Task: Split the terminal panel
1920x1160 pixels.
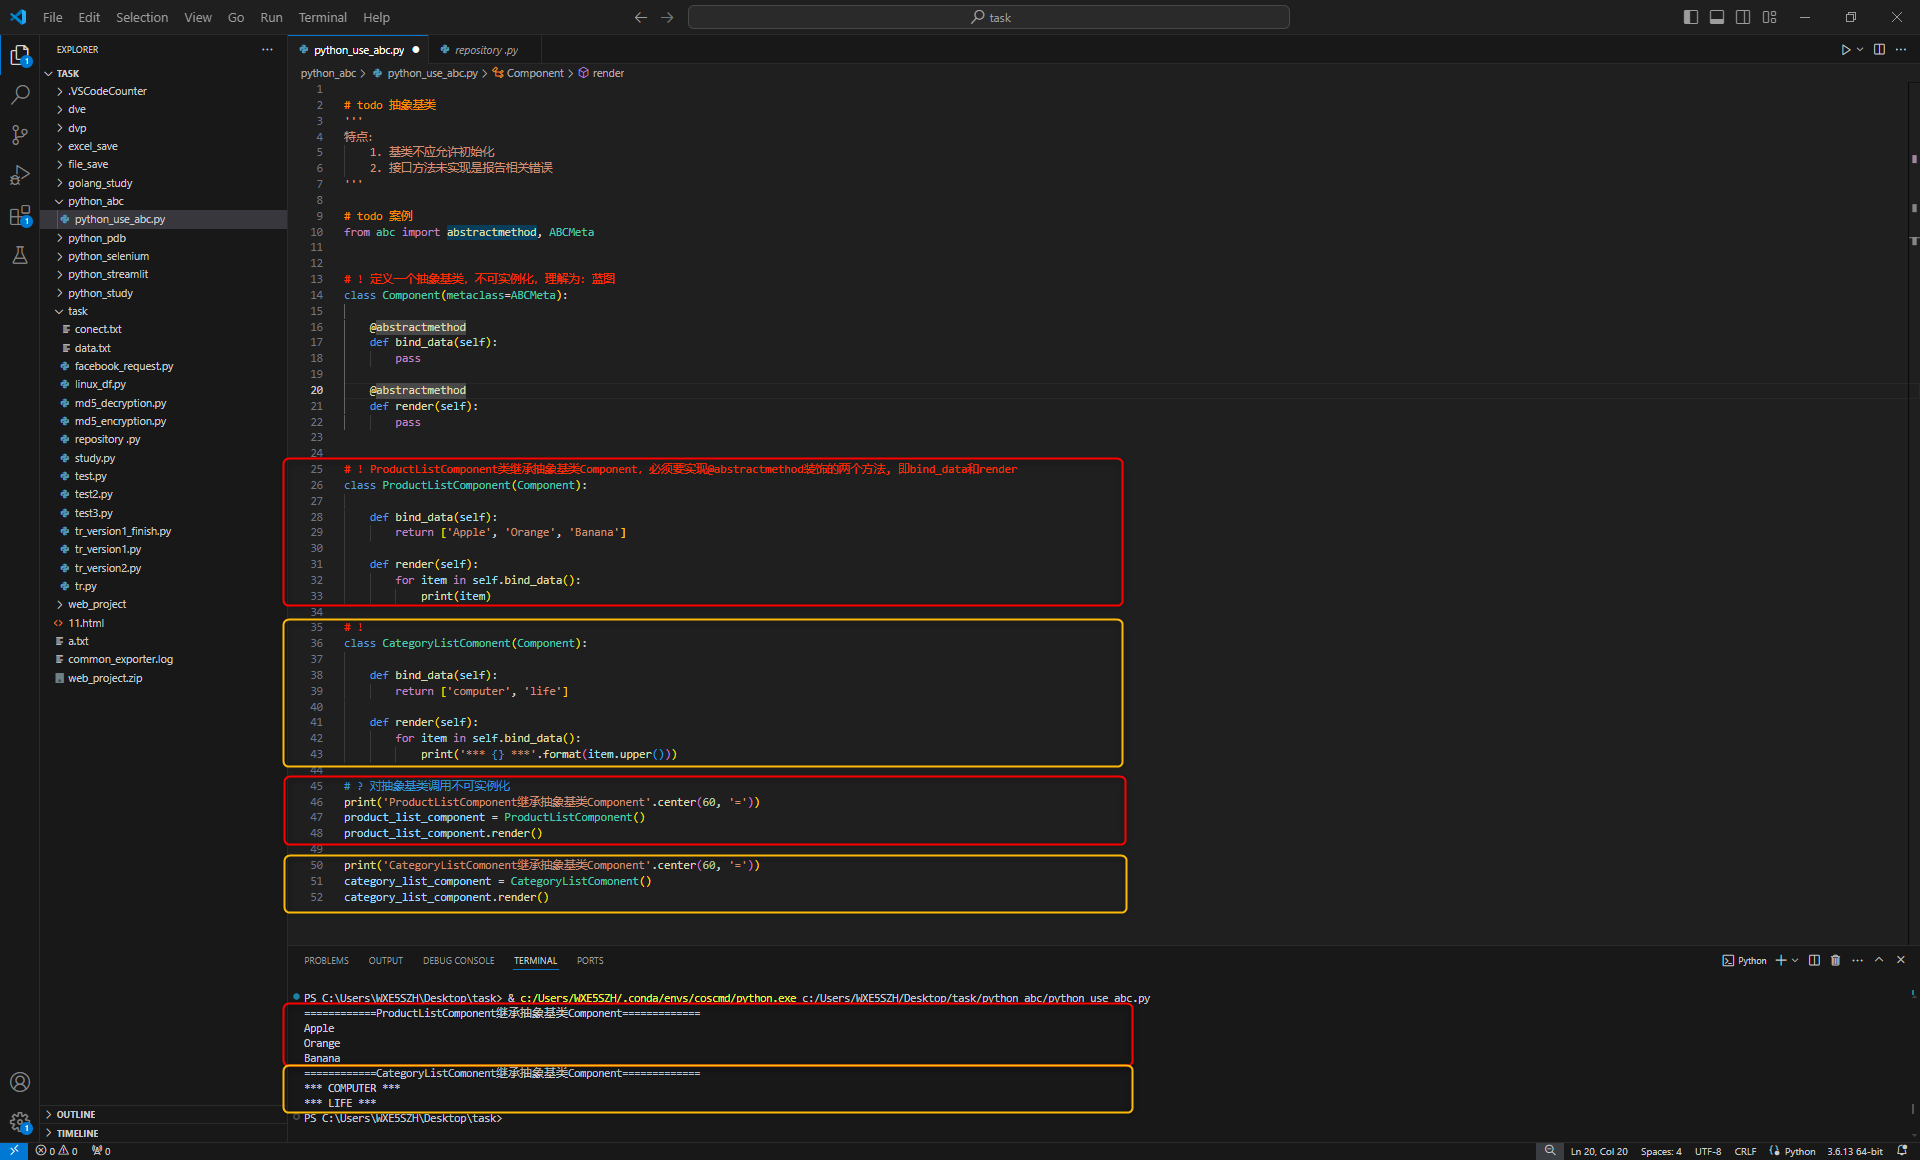Action: tap(1814, 960)
